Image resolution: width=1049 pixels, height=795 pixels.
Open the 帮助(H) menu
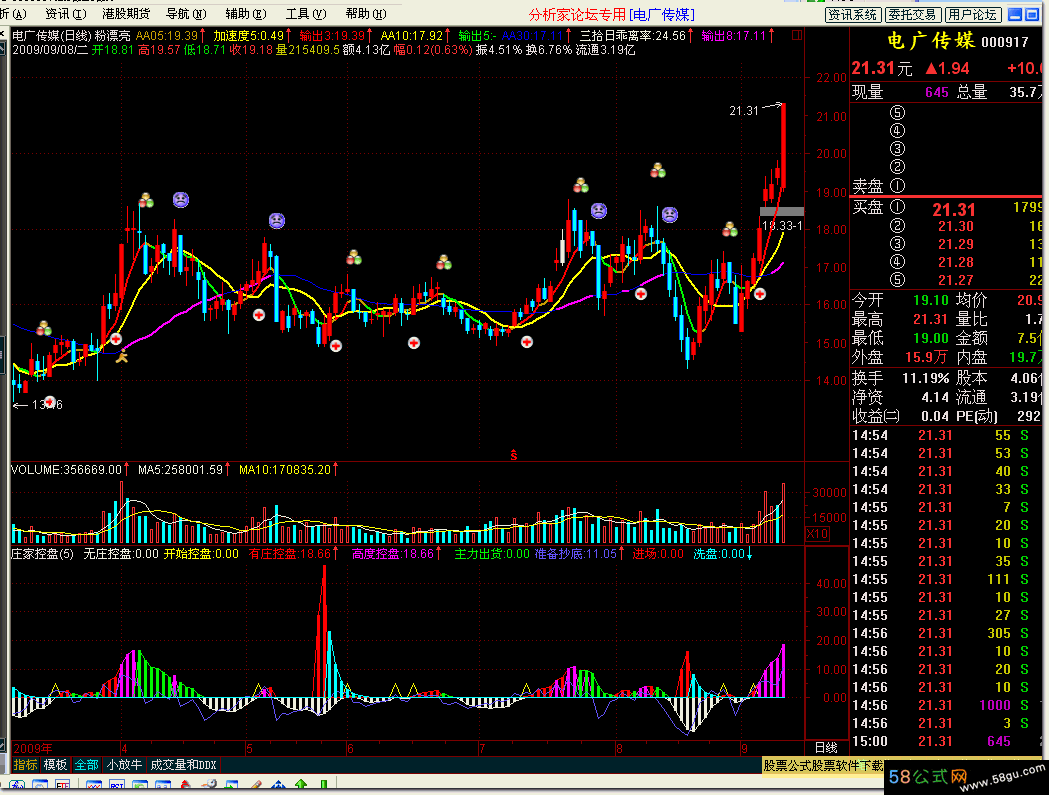pos(366,13)
